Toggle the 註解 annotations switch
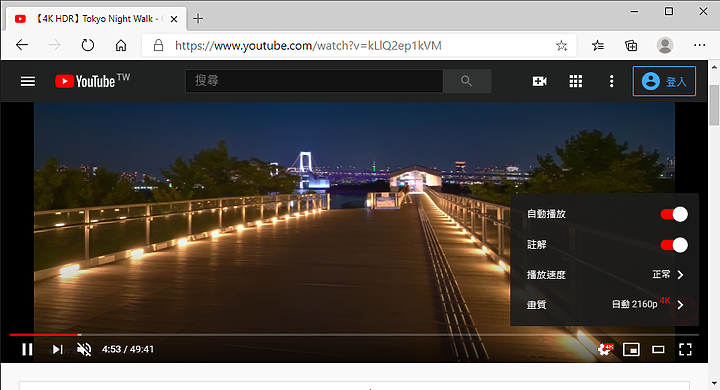720x390 pixels. pyautogui.click(x=674, y=245)
